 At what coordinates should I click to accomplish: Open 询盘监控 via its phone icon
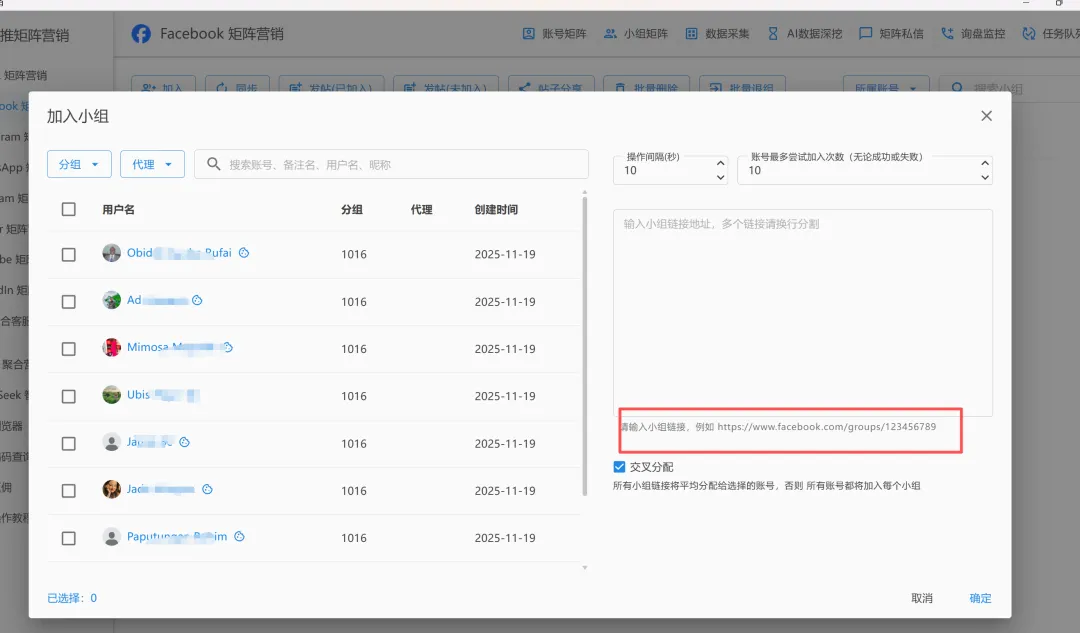[x=946, y=33]
